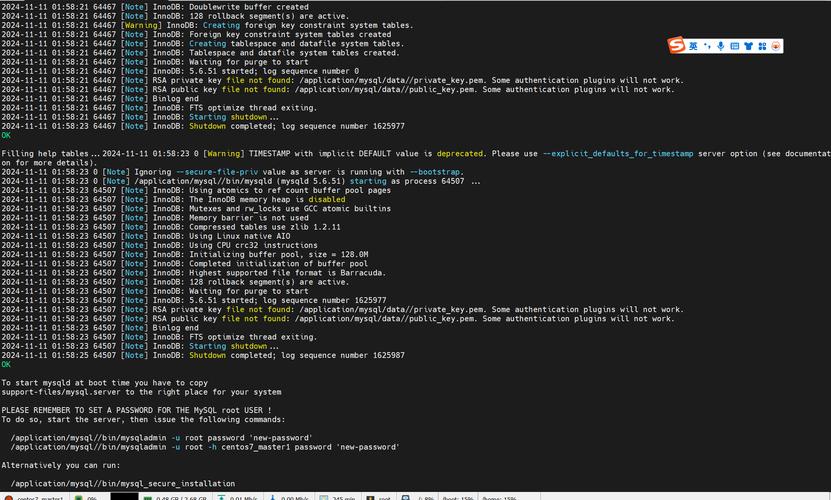Viewport: 831px width, 500px height.
Task: Click 'To start mysqld at boot time' line
Action: coord(104,383)
